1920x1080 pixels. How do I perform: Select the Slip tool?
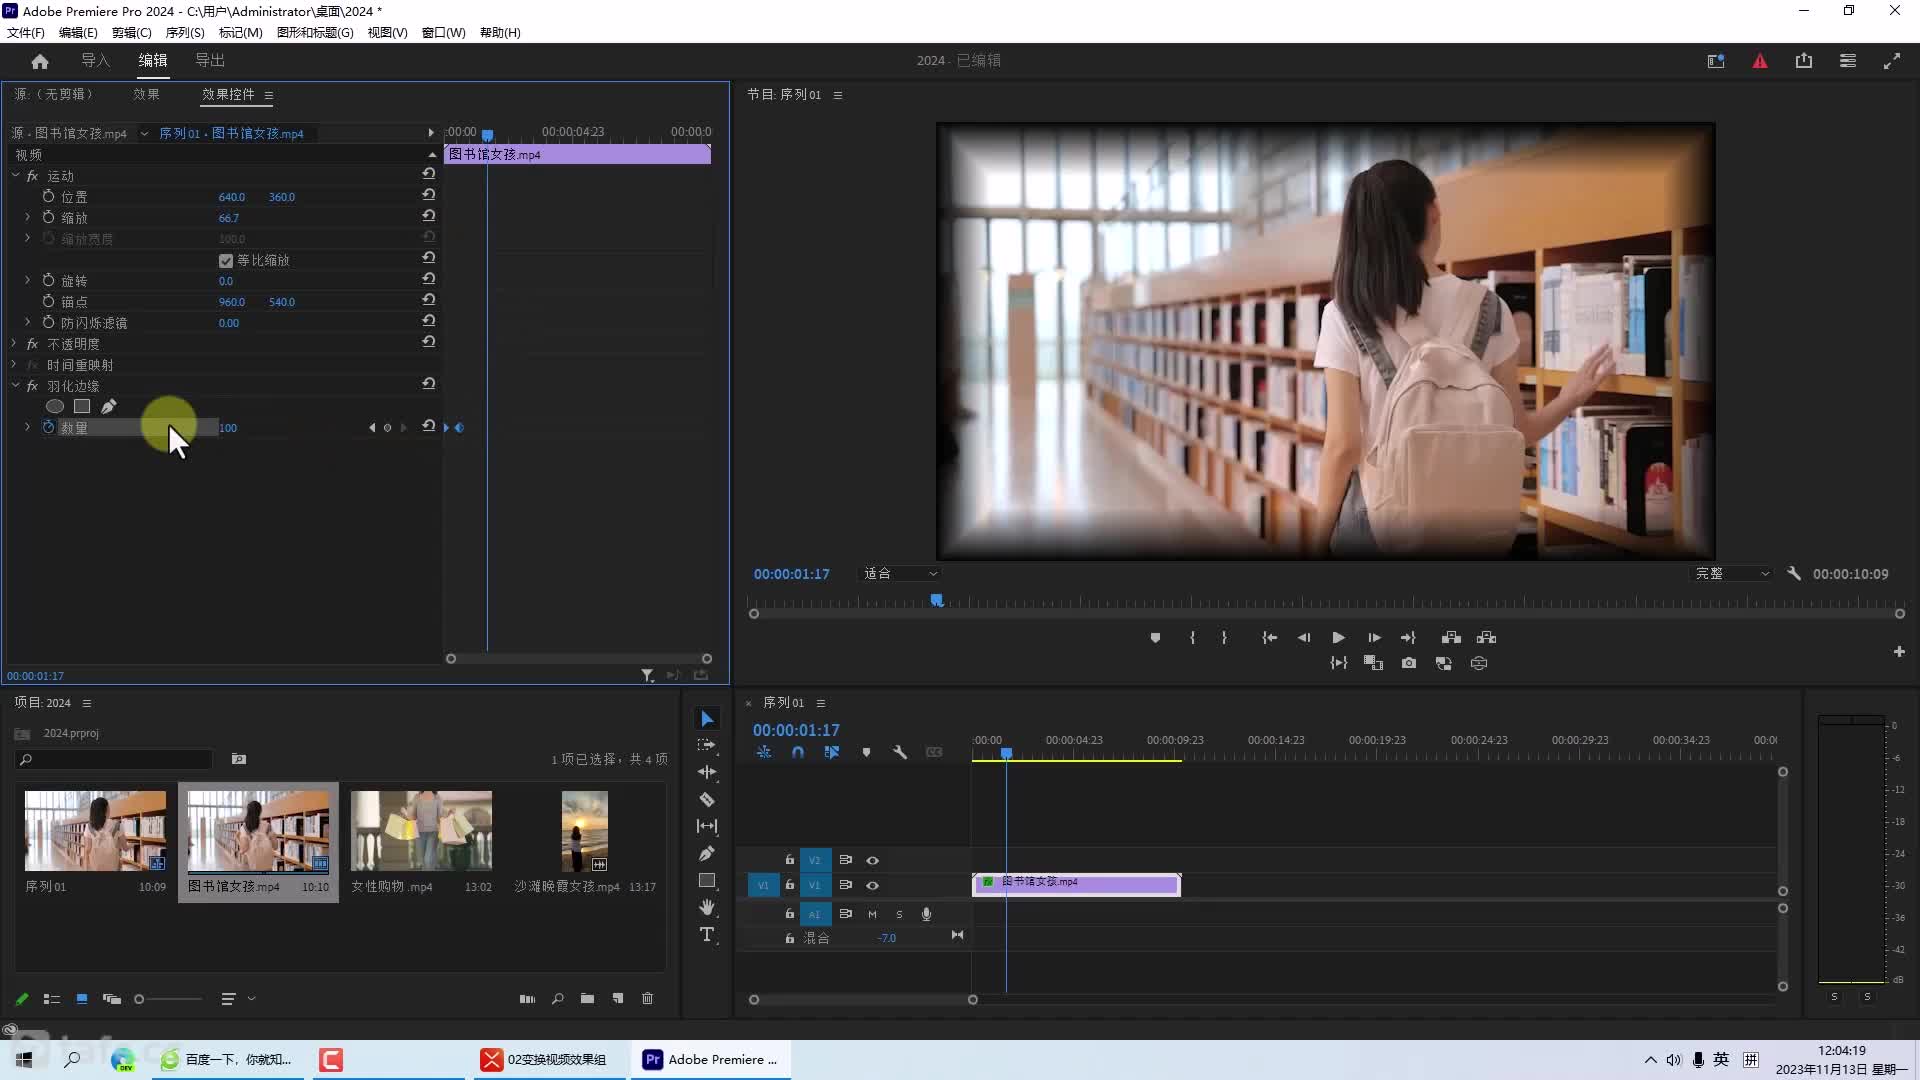tap(707, 826)
